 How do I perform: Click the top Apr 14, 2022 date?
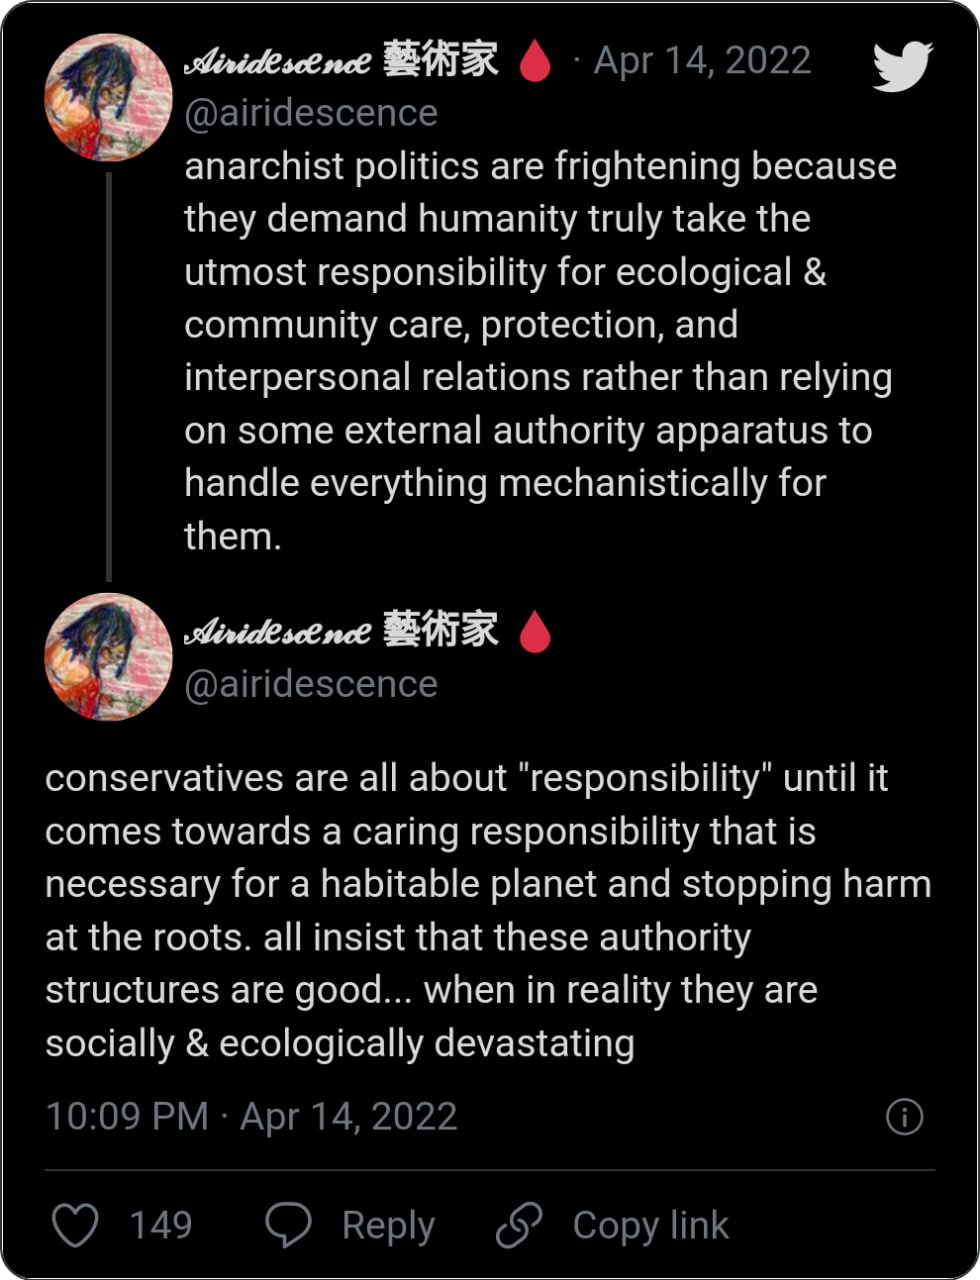coord(702,62)
